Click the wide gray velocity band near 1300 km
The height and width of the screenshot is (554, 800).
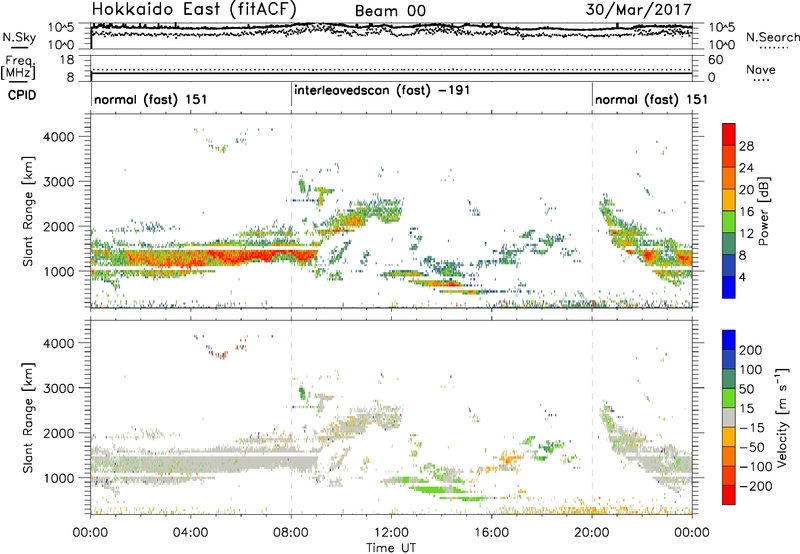pyautogui.click(x=204, y=463)
